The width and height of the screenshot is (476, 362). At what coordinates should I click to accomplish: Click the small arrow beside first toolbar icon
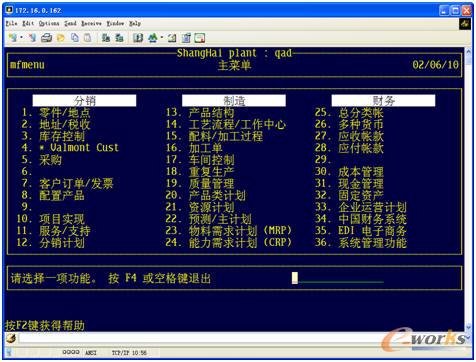(x=21, y=38)
